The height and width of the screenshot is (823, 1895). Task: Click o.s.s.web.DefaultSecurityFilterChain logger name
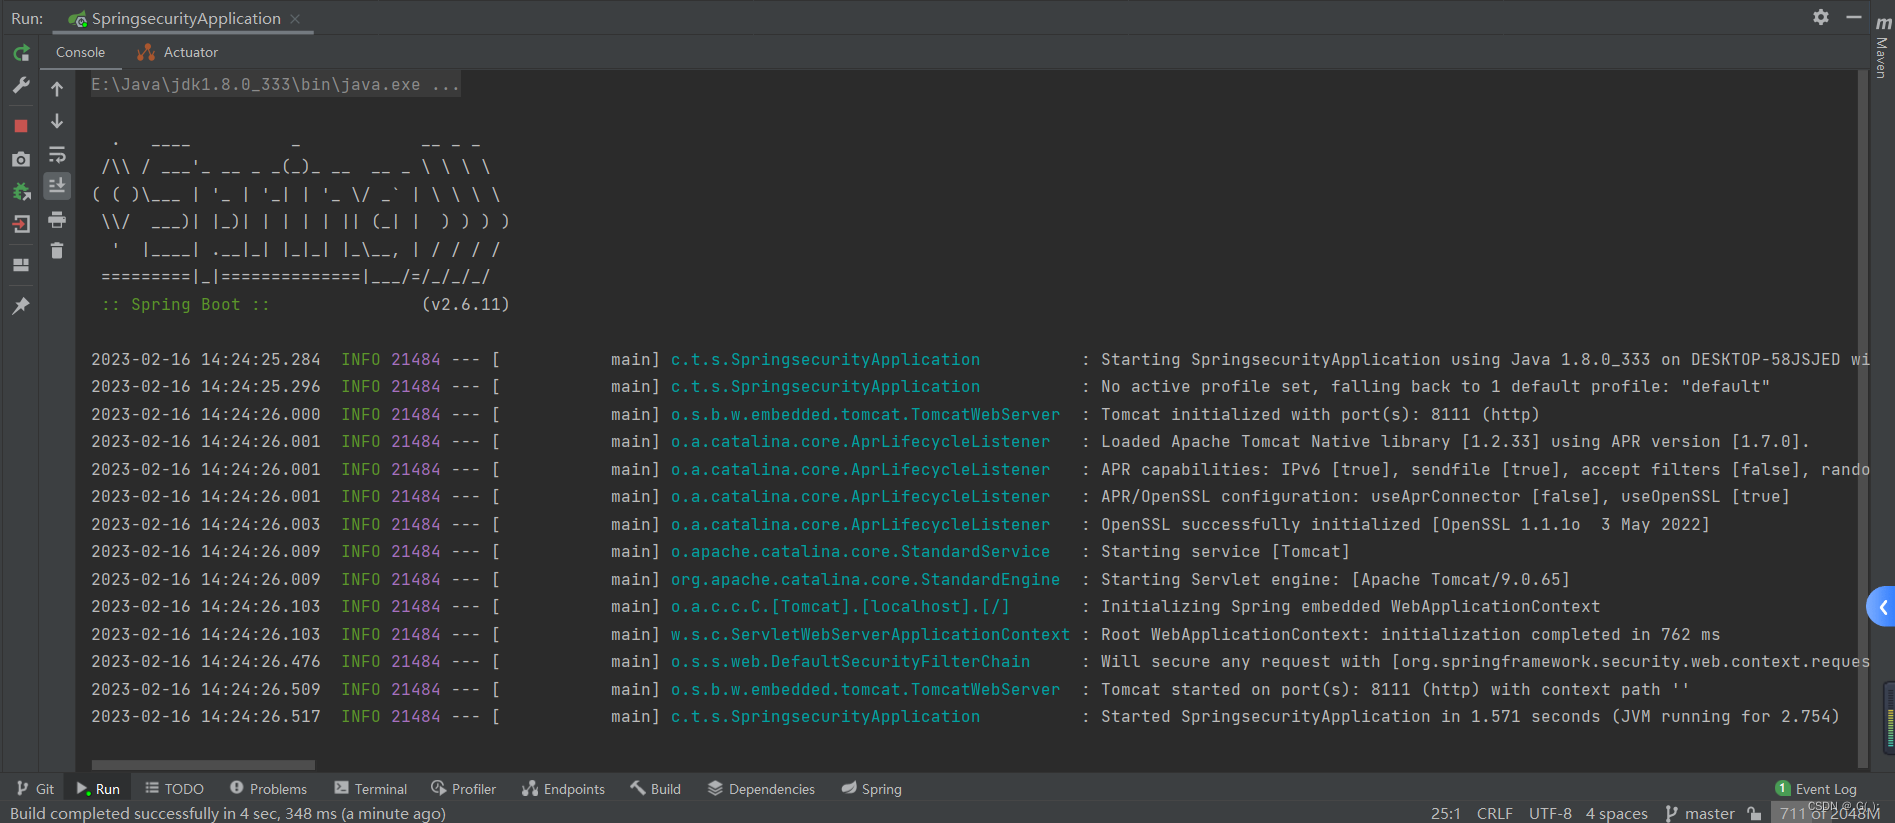click(x=850, y=661)
